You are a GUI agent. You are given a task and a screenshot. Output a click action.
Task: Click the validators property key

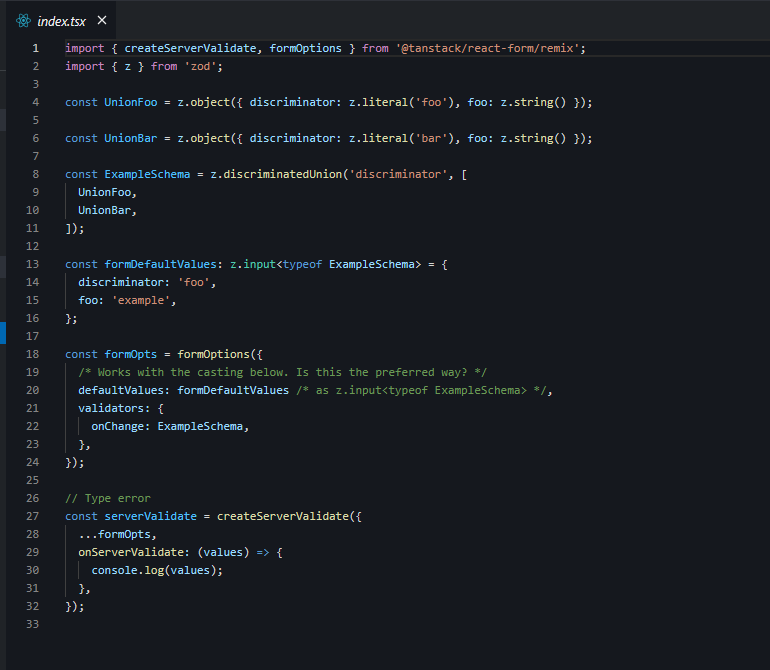pos(111,408)
